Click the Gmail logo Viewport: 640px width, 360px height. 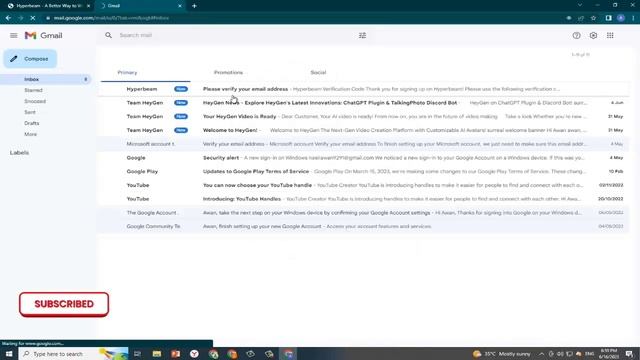[x=43, y=36]
